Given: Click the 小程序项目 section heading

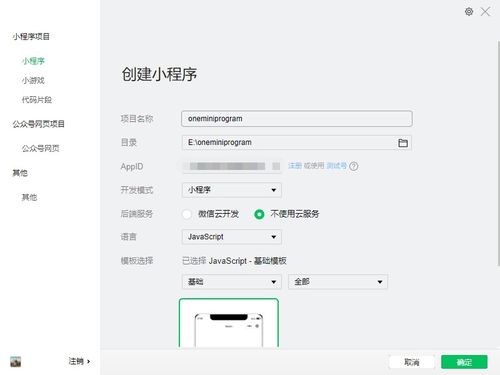Looking at the screenshot, I should tap(31, 37).
